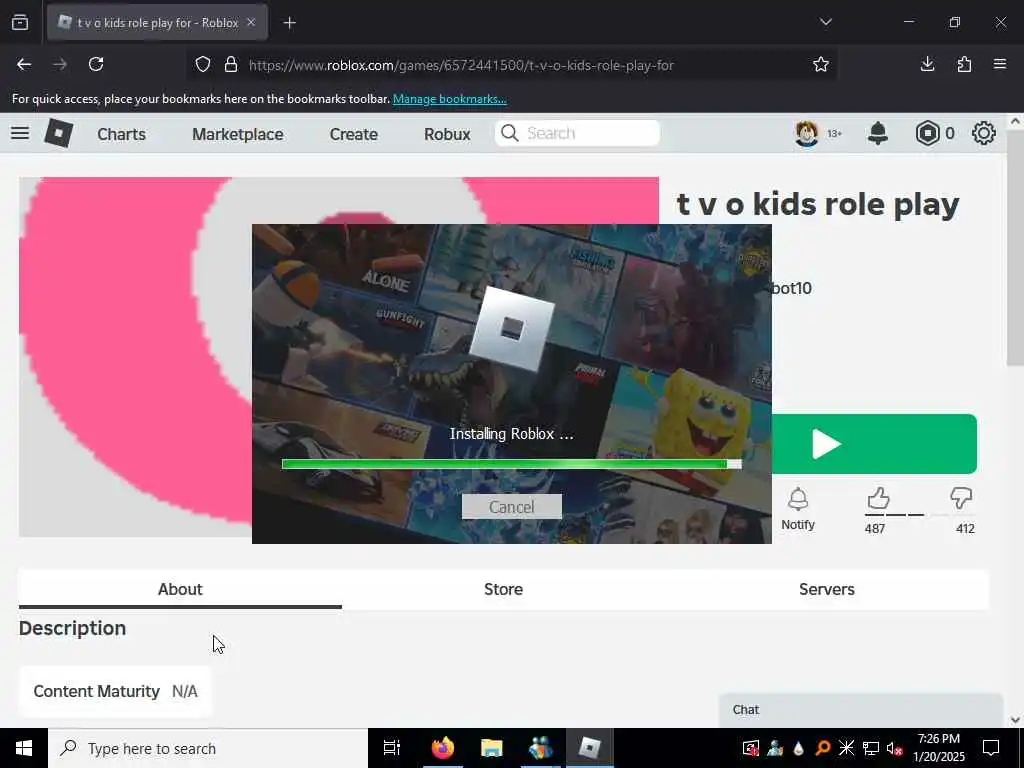Click the game thumbnail image
1024x768 pixels.
coord(135,357)
